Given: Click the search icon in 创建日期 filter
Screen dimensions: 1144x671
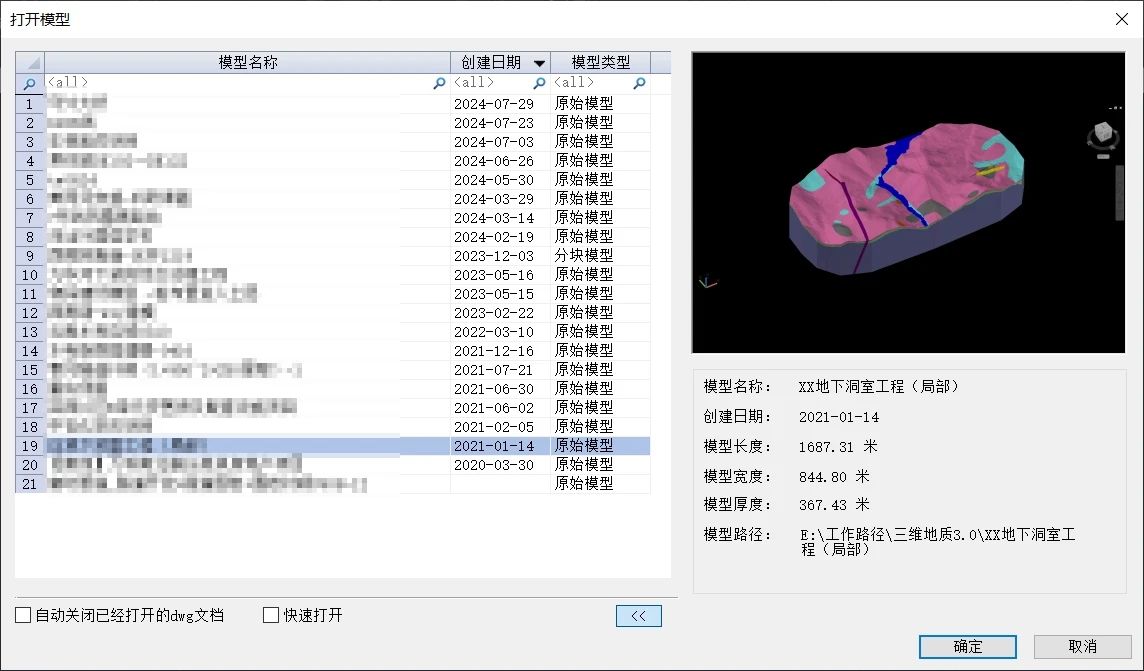Looking at the screenshot, I should pos(540,84).
